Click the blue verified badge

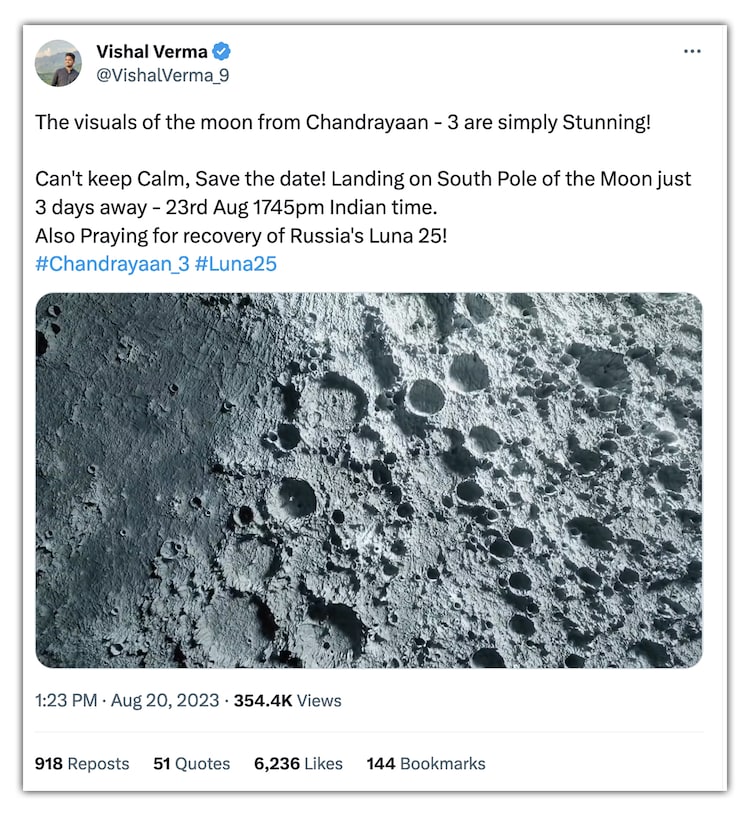click(225, 51)
